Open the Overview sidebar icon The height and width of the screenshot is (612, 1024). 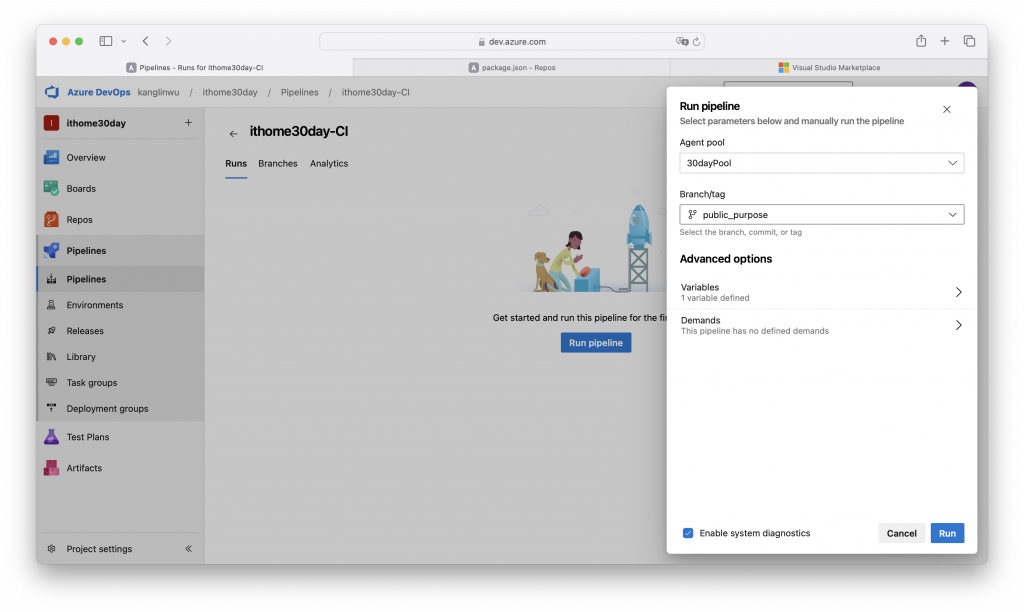coord(52,157)
